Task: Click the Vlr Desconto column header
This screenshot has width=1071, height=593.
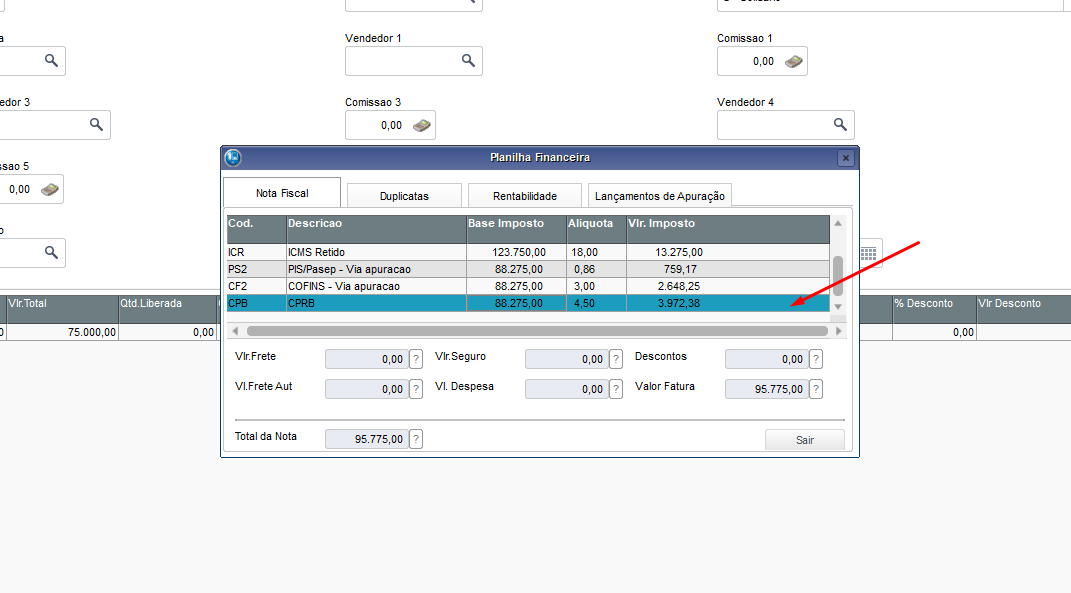Action: pos(1023,309)
